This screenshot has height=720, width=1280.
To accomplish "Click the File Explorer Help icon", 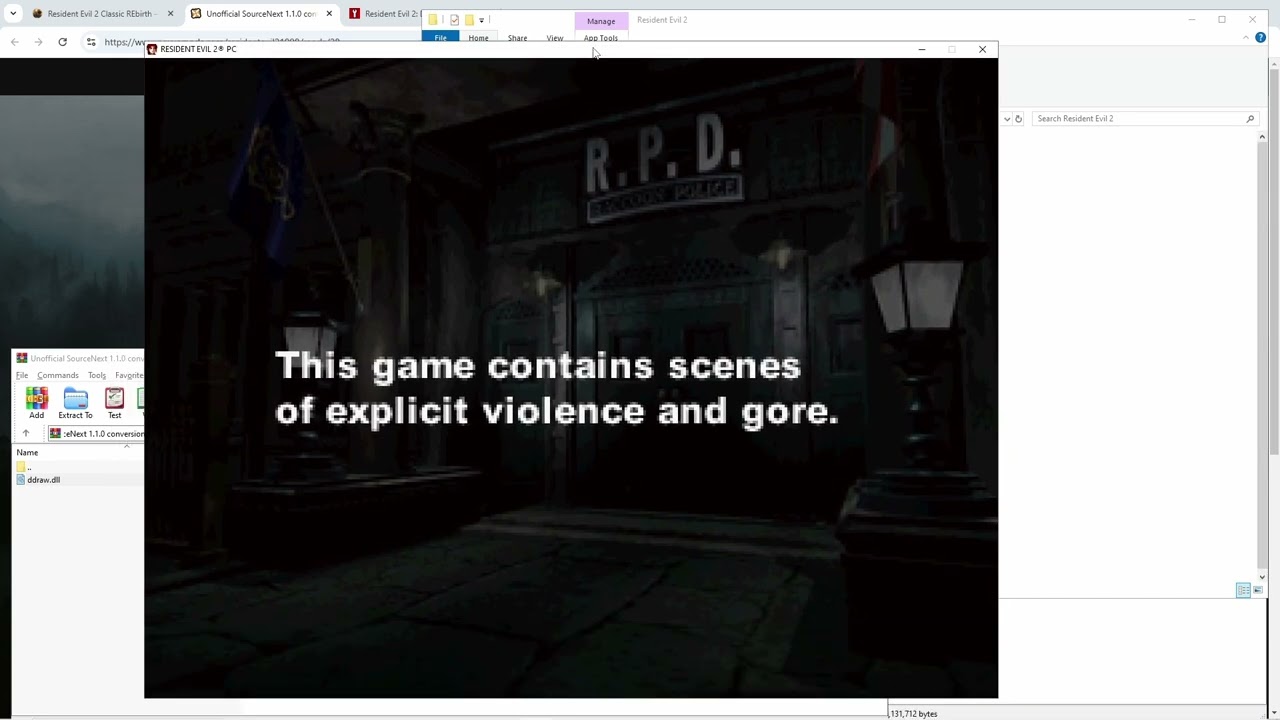I will point(1260,38).
